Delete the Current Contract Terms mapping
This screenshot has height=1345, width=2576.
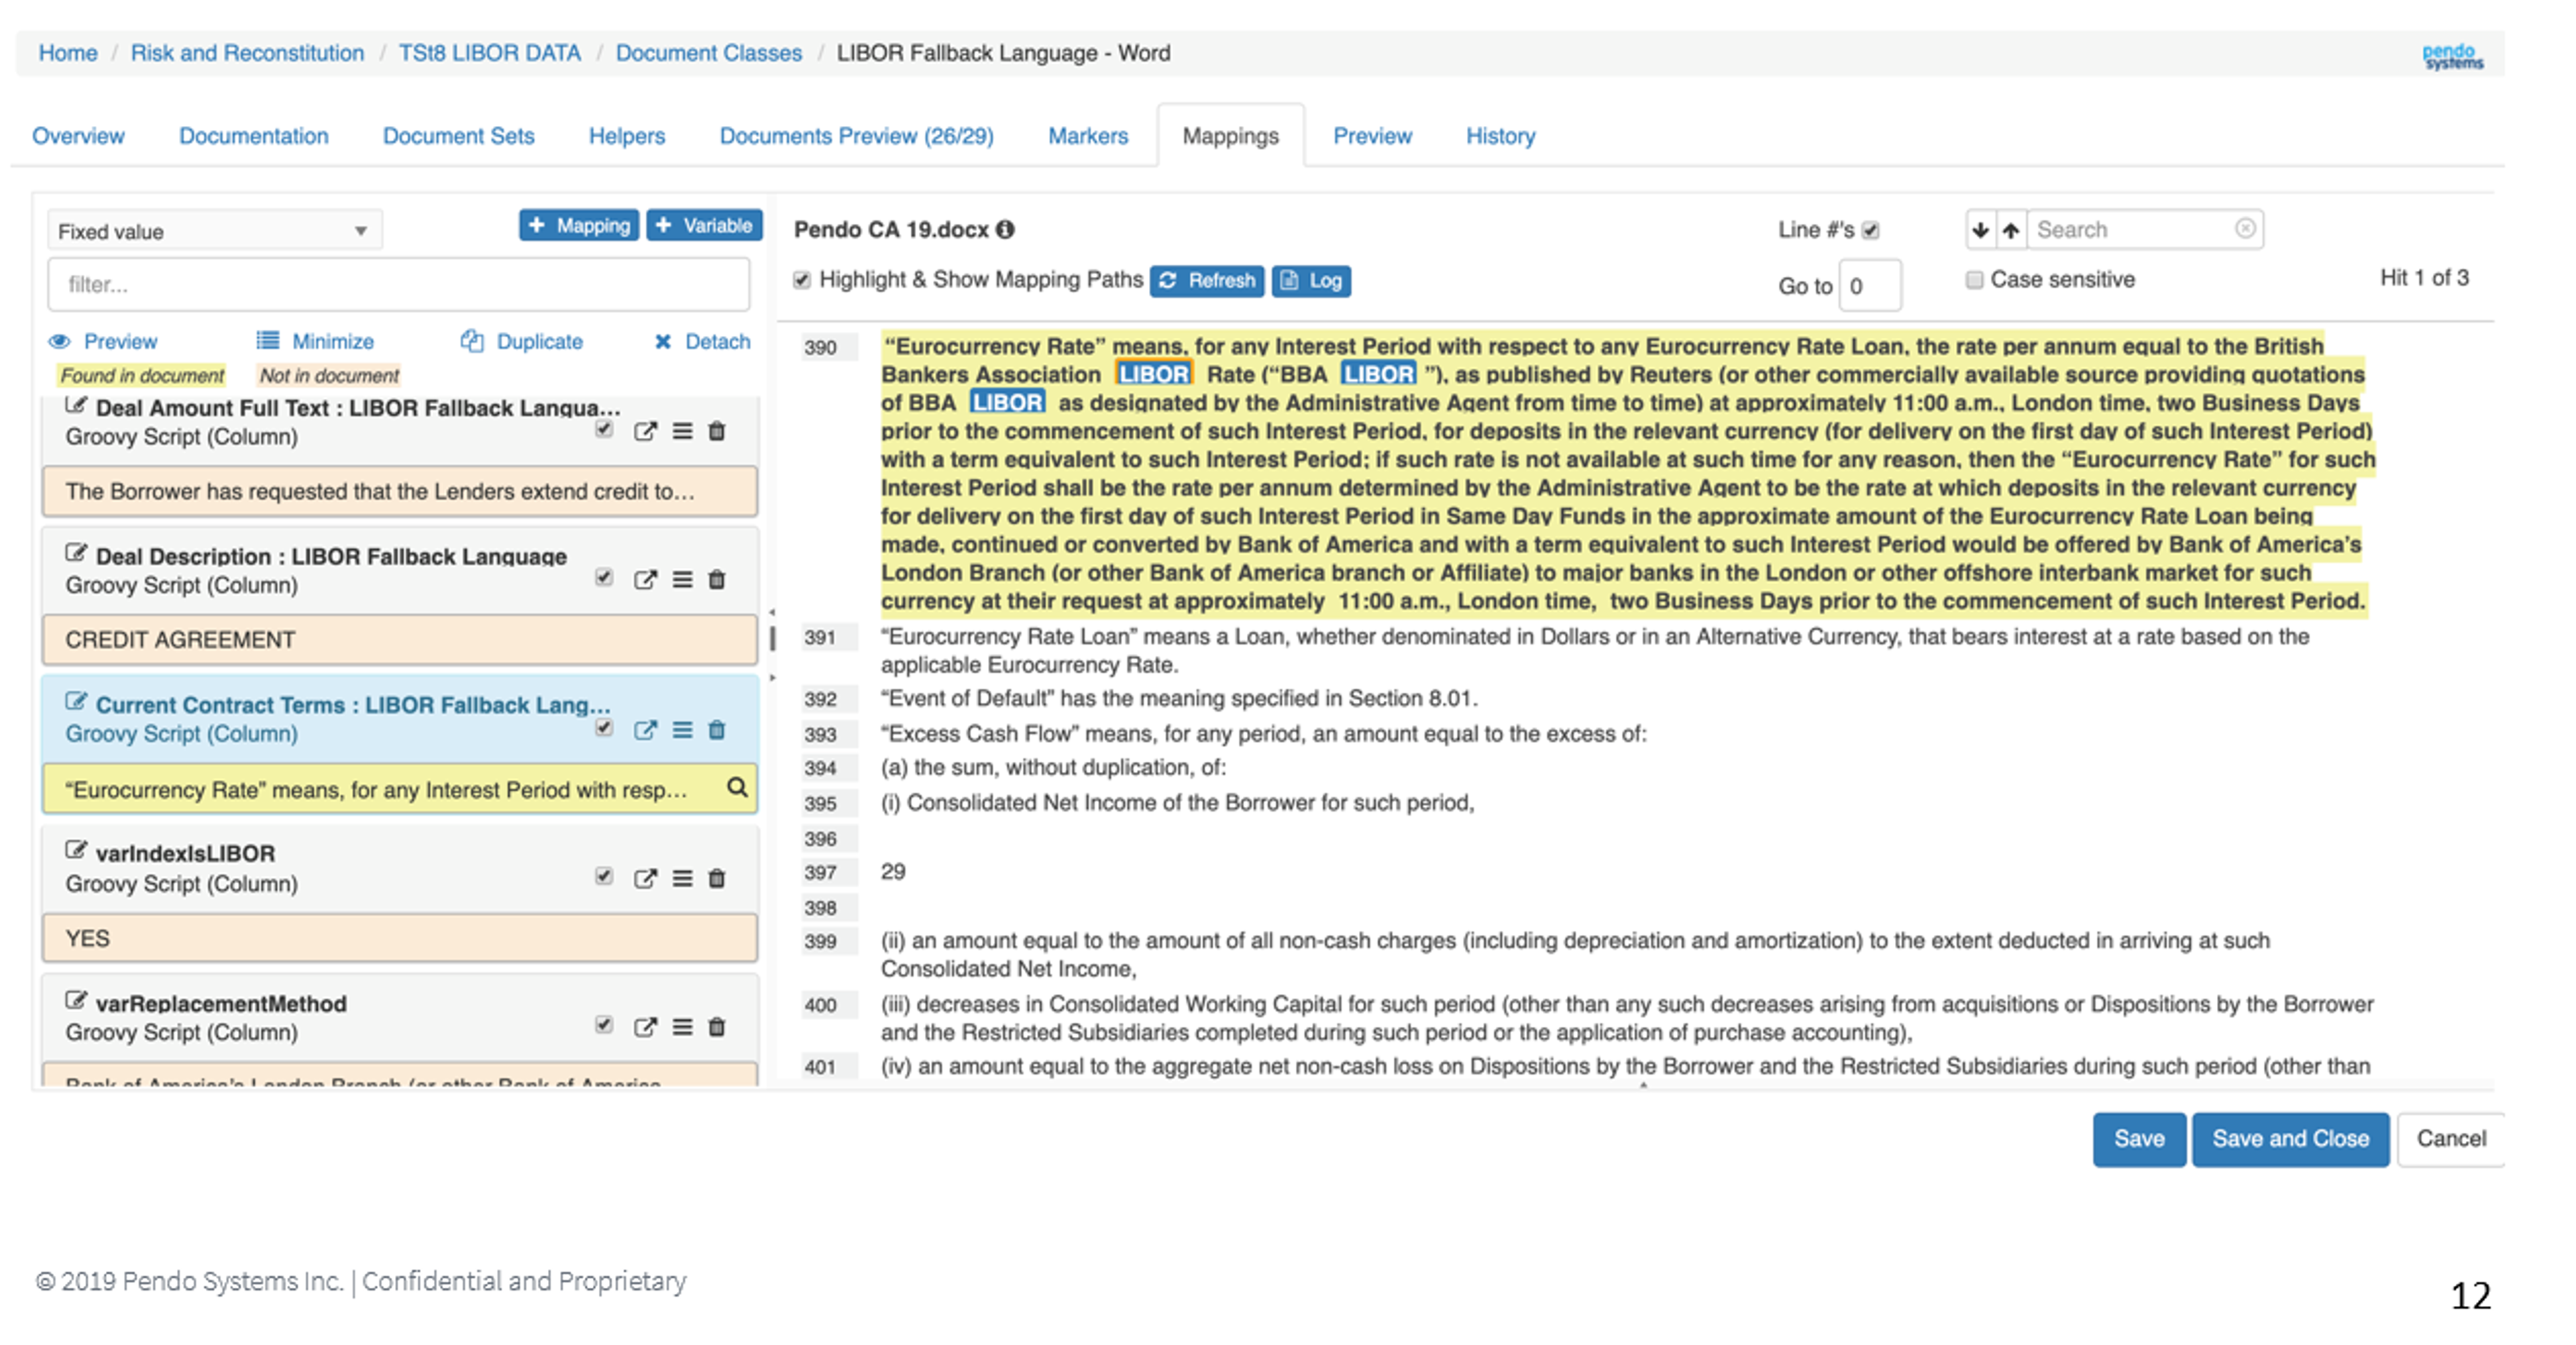(x=717, y=730)
